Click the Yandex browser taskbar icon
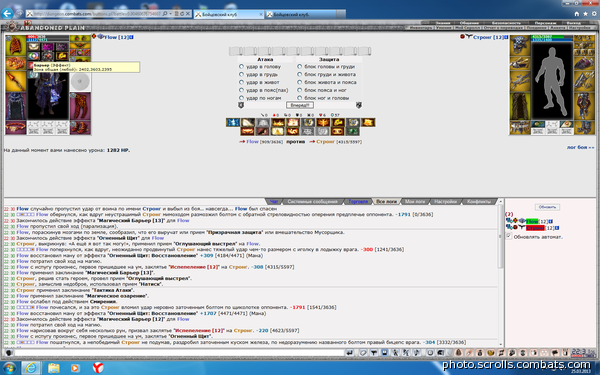This screenshot has width=600, height=375. [98, 368]
